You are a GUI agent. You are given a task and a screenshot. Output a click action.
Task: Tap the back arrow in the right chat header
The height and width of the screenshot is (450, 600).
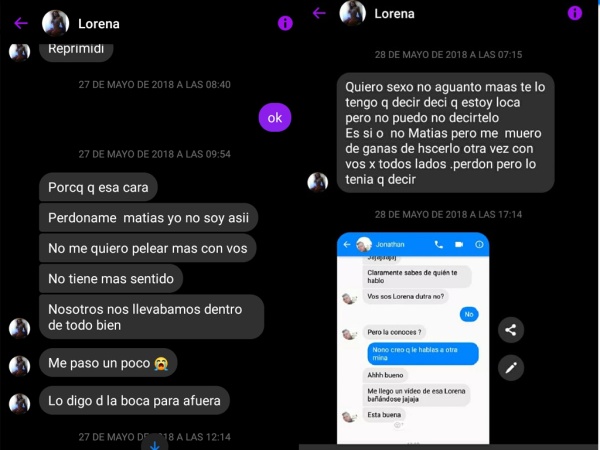pos(319,13)
